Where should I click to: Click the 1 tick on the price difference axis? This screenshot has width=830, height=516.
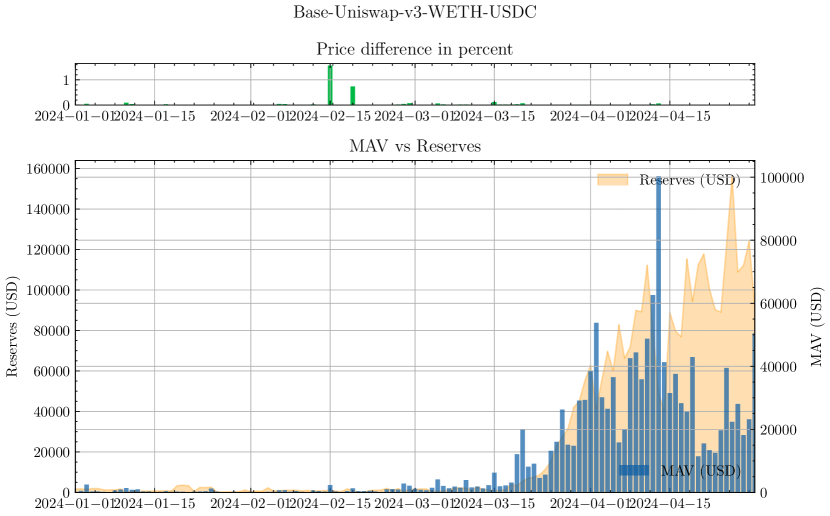pos(66,80)
